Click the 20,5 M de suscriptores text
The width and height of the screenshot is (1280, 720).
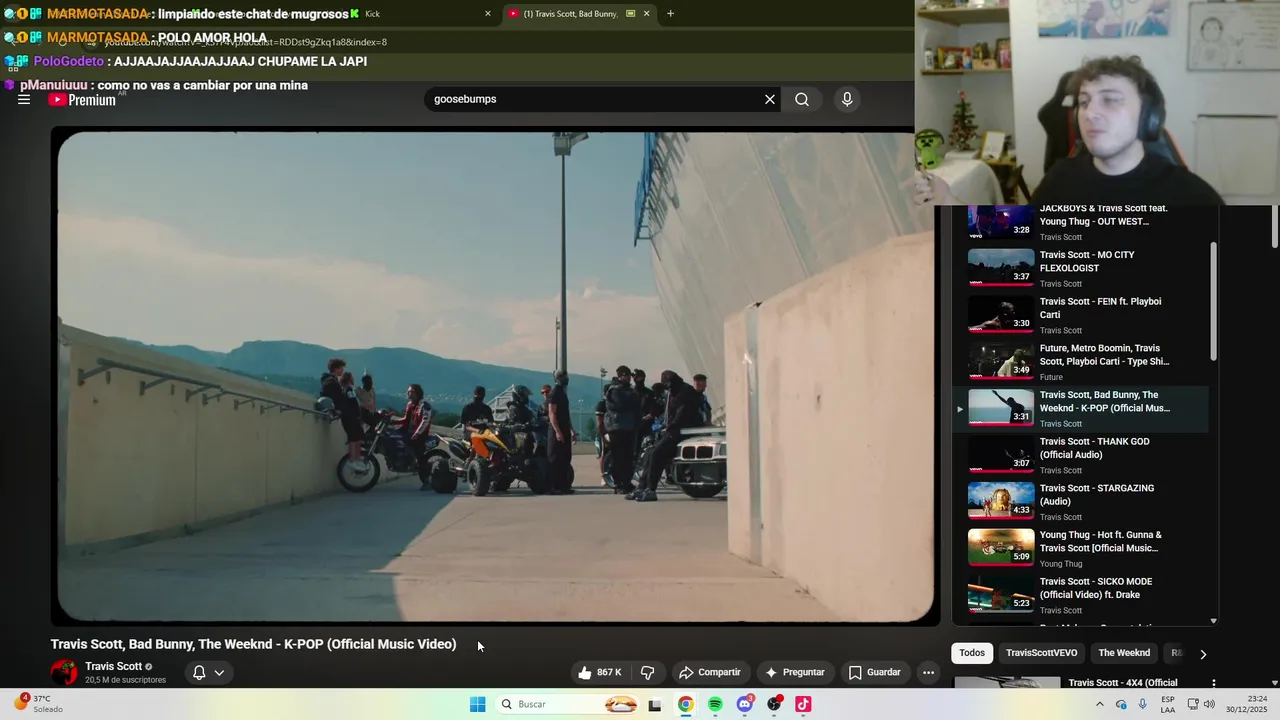125,680
